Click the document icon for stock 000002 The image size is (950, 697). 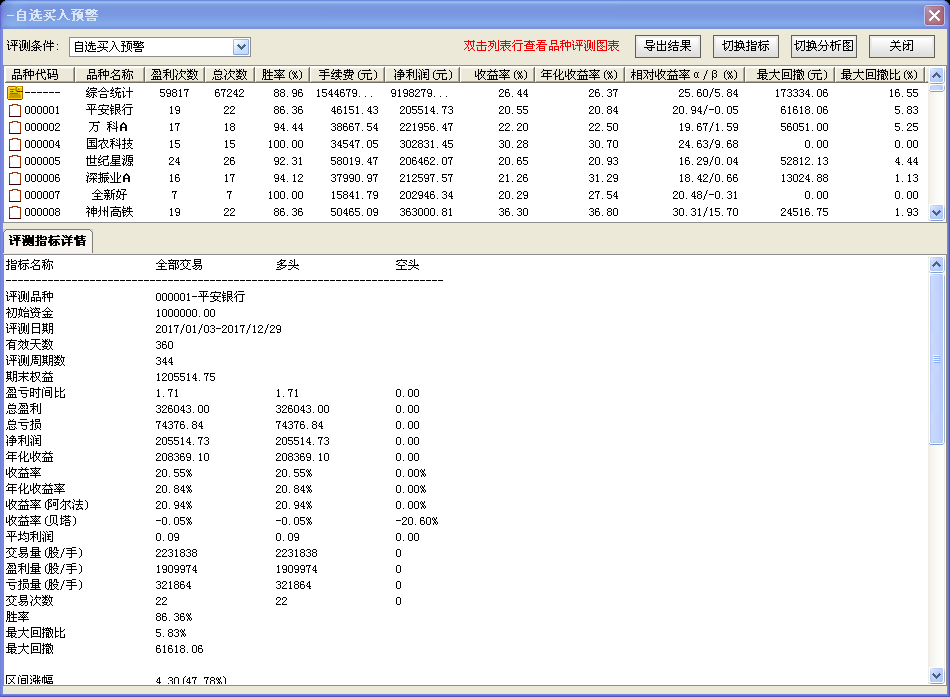[x=14, y=127]
